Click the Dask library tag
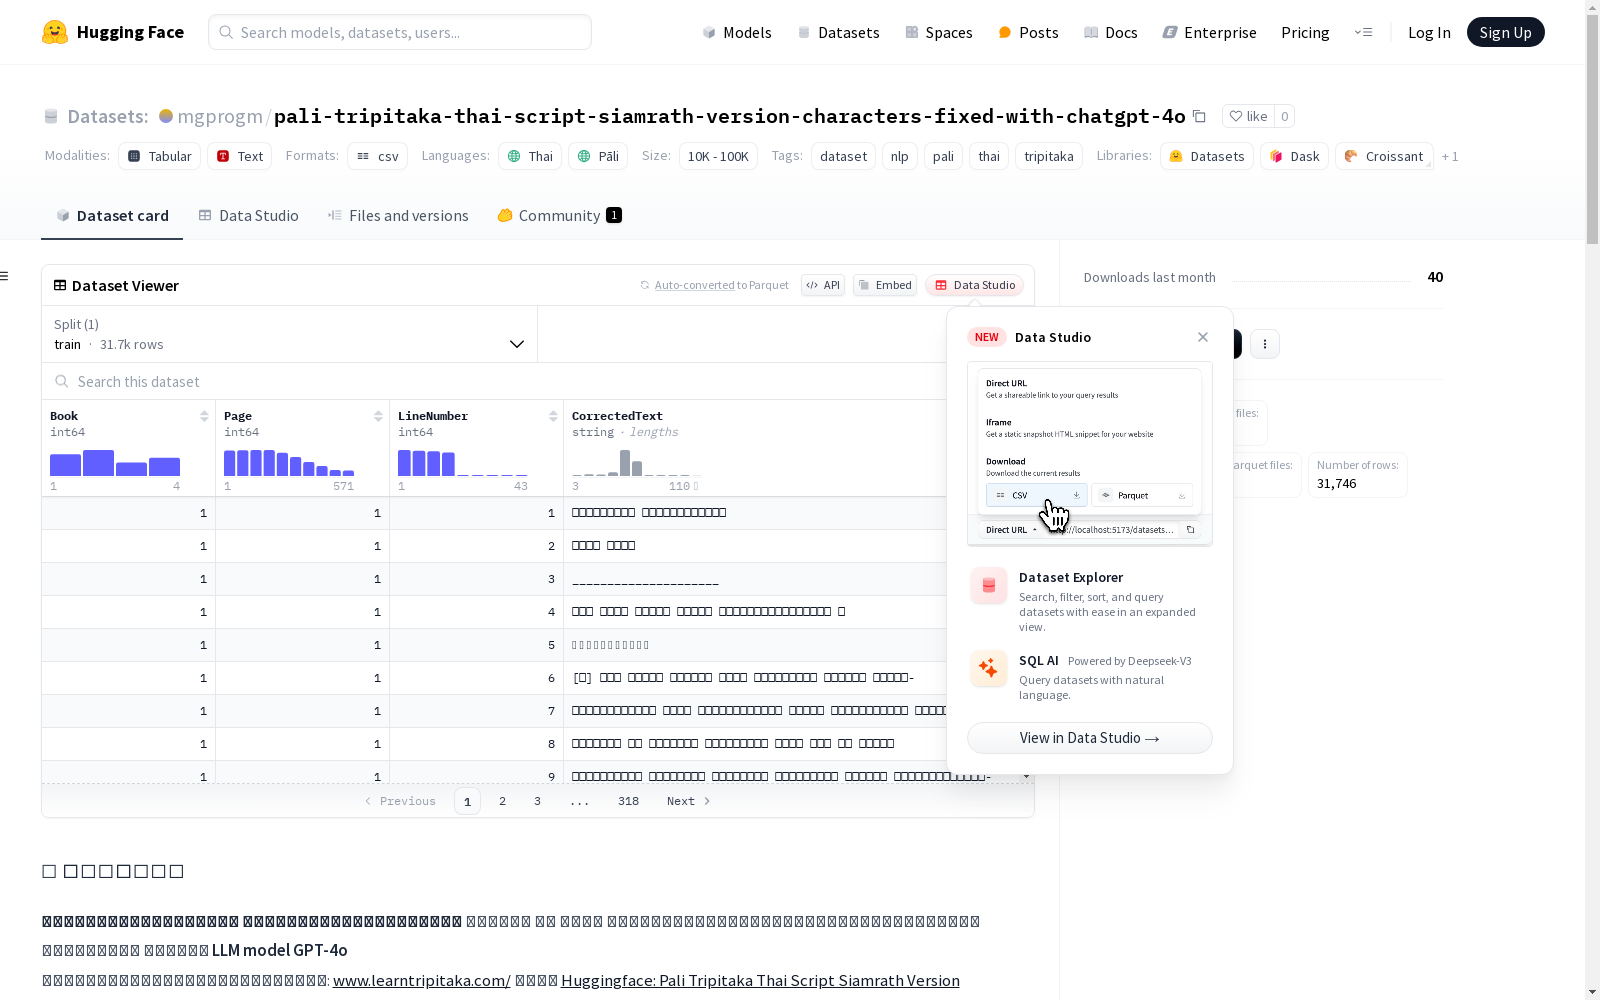 point(1294,156)
